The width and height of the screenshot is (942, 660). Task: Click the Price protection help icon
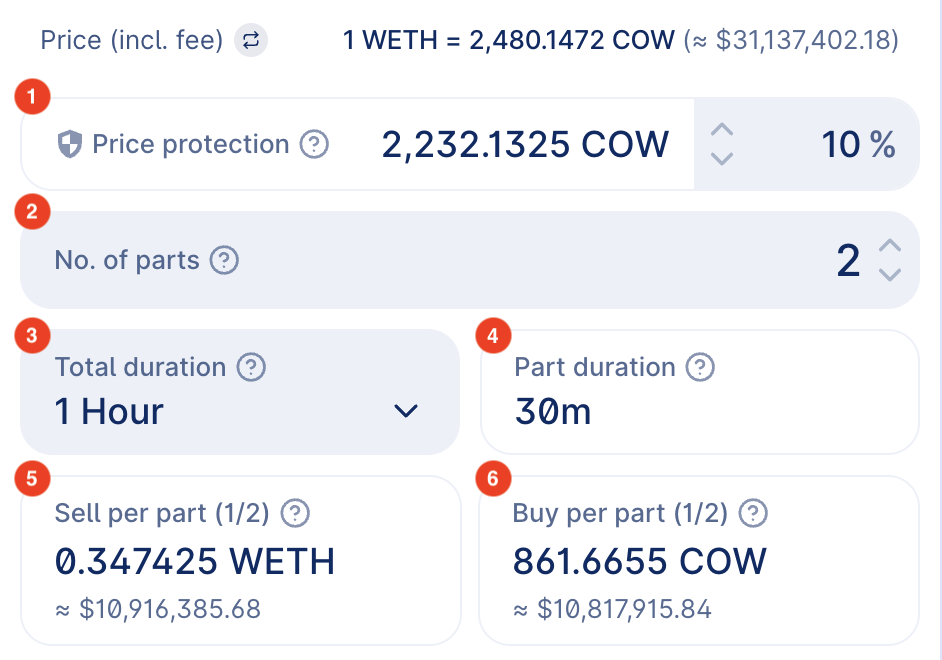[315, 145]
